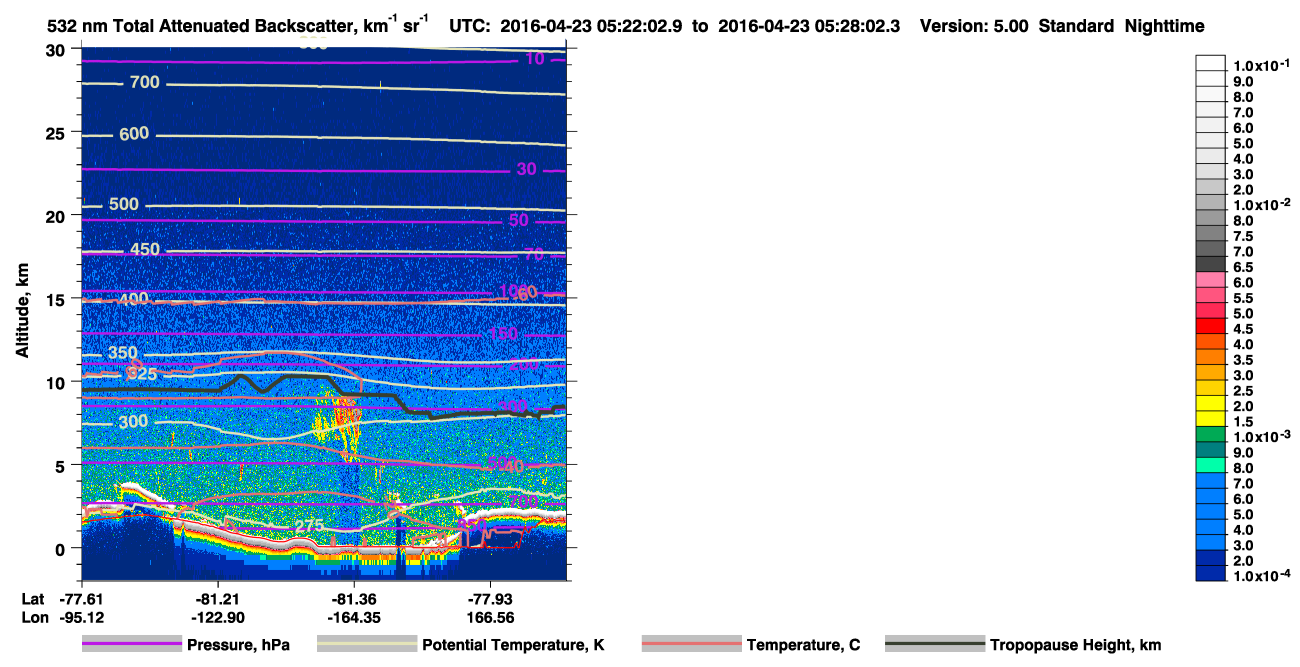
Task: Click the darkest navy swatch at colorbar bottom
Action: click(1210, 573)
